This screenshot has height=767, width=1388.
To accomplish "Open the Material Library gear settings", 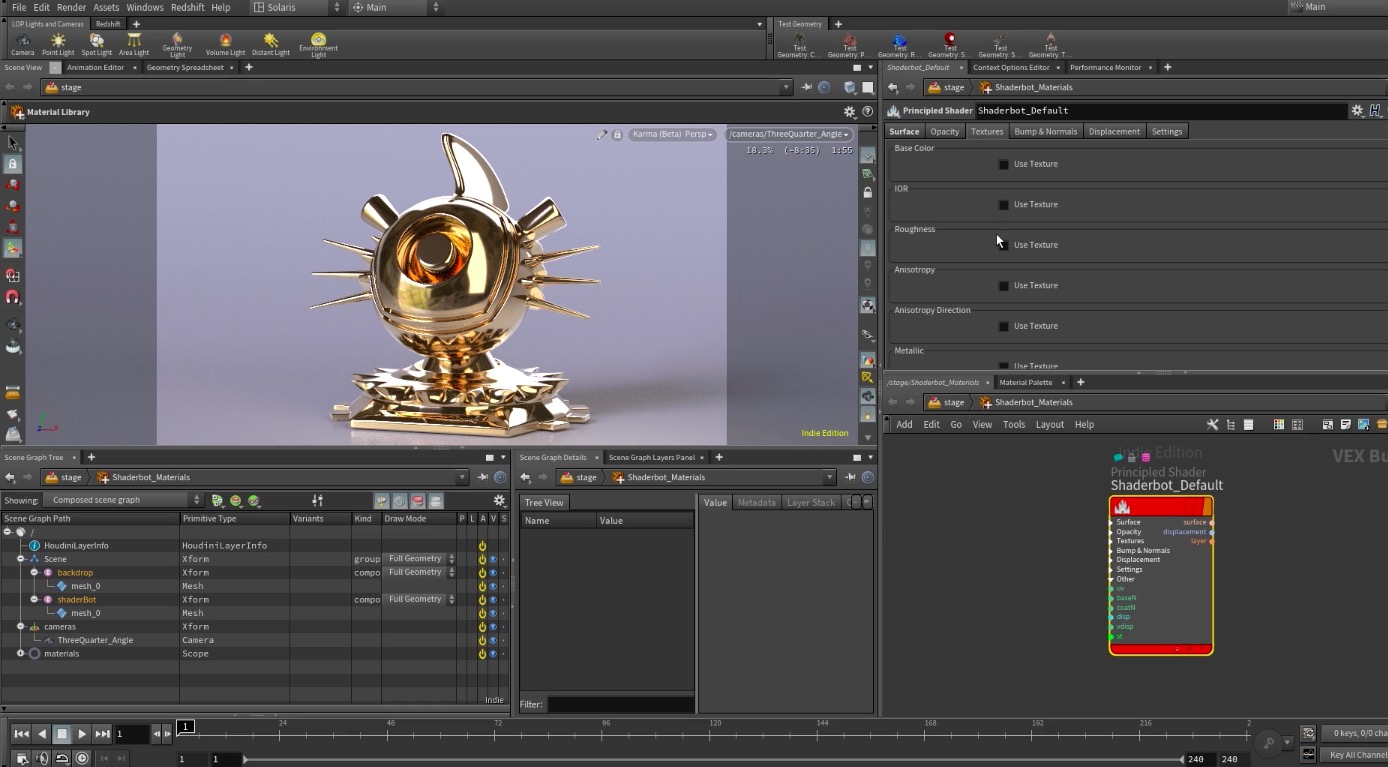I will tap(849, 112).
